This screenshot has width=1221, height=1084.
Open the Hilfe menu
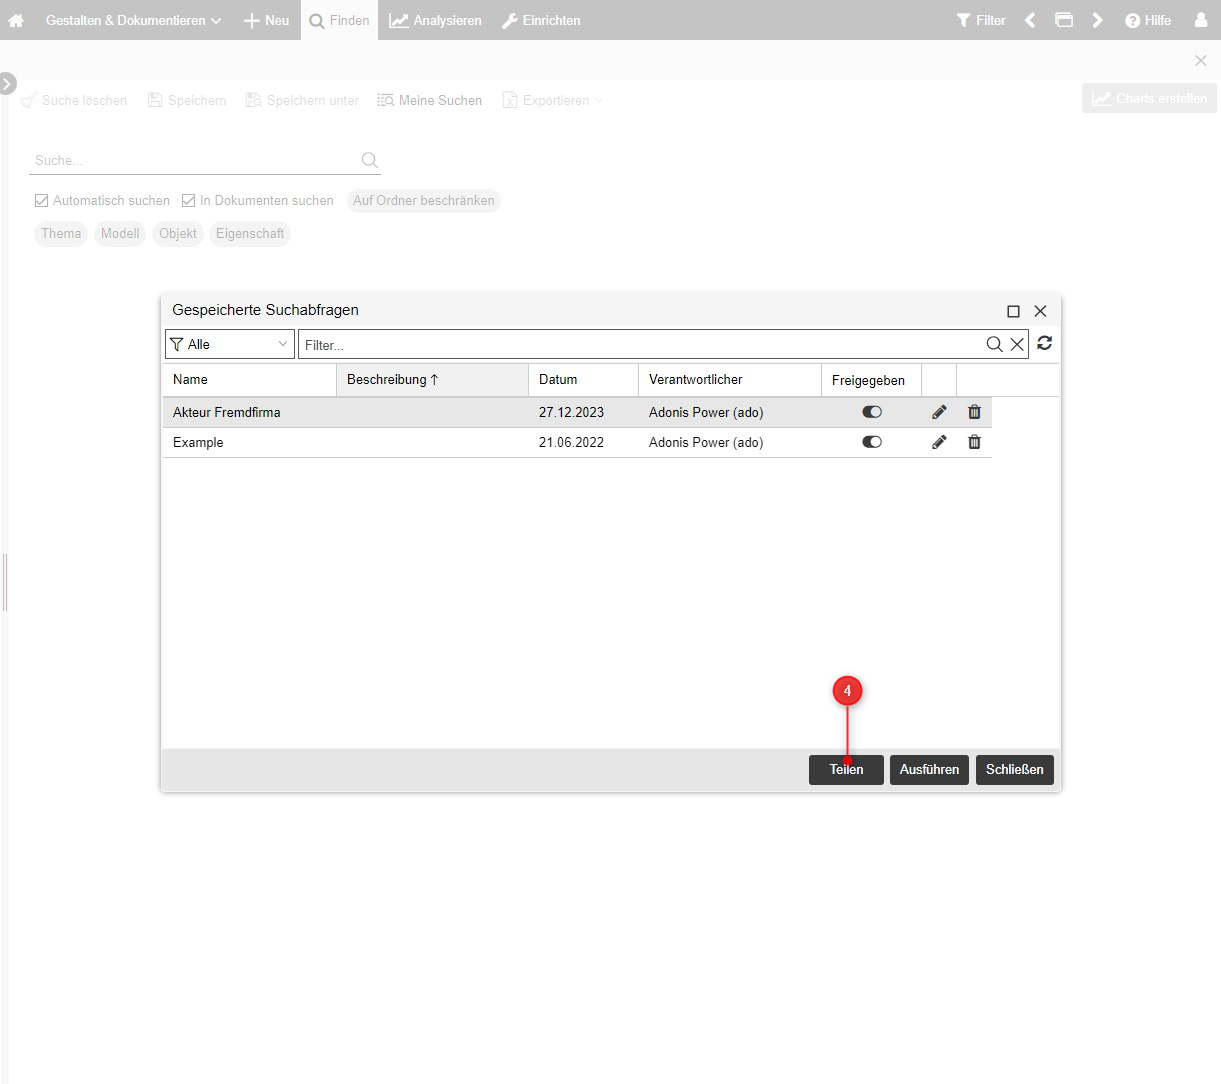tap(1148, 20)
